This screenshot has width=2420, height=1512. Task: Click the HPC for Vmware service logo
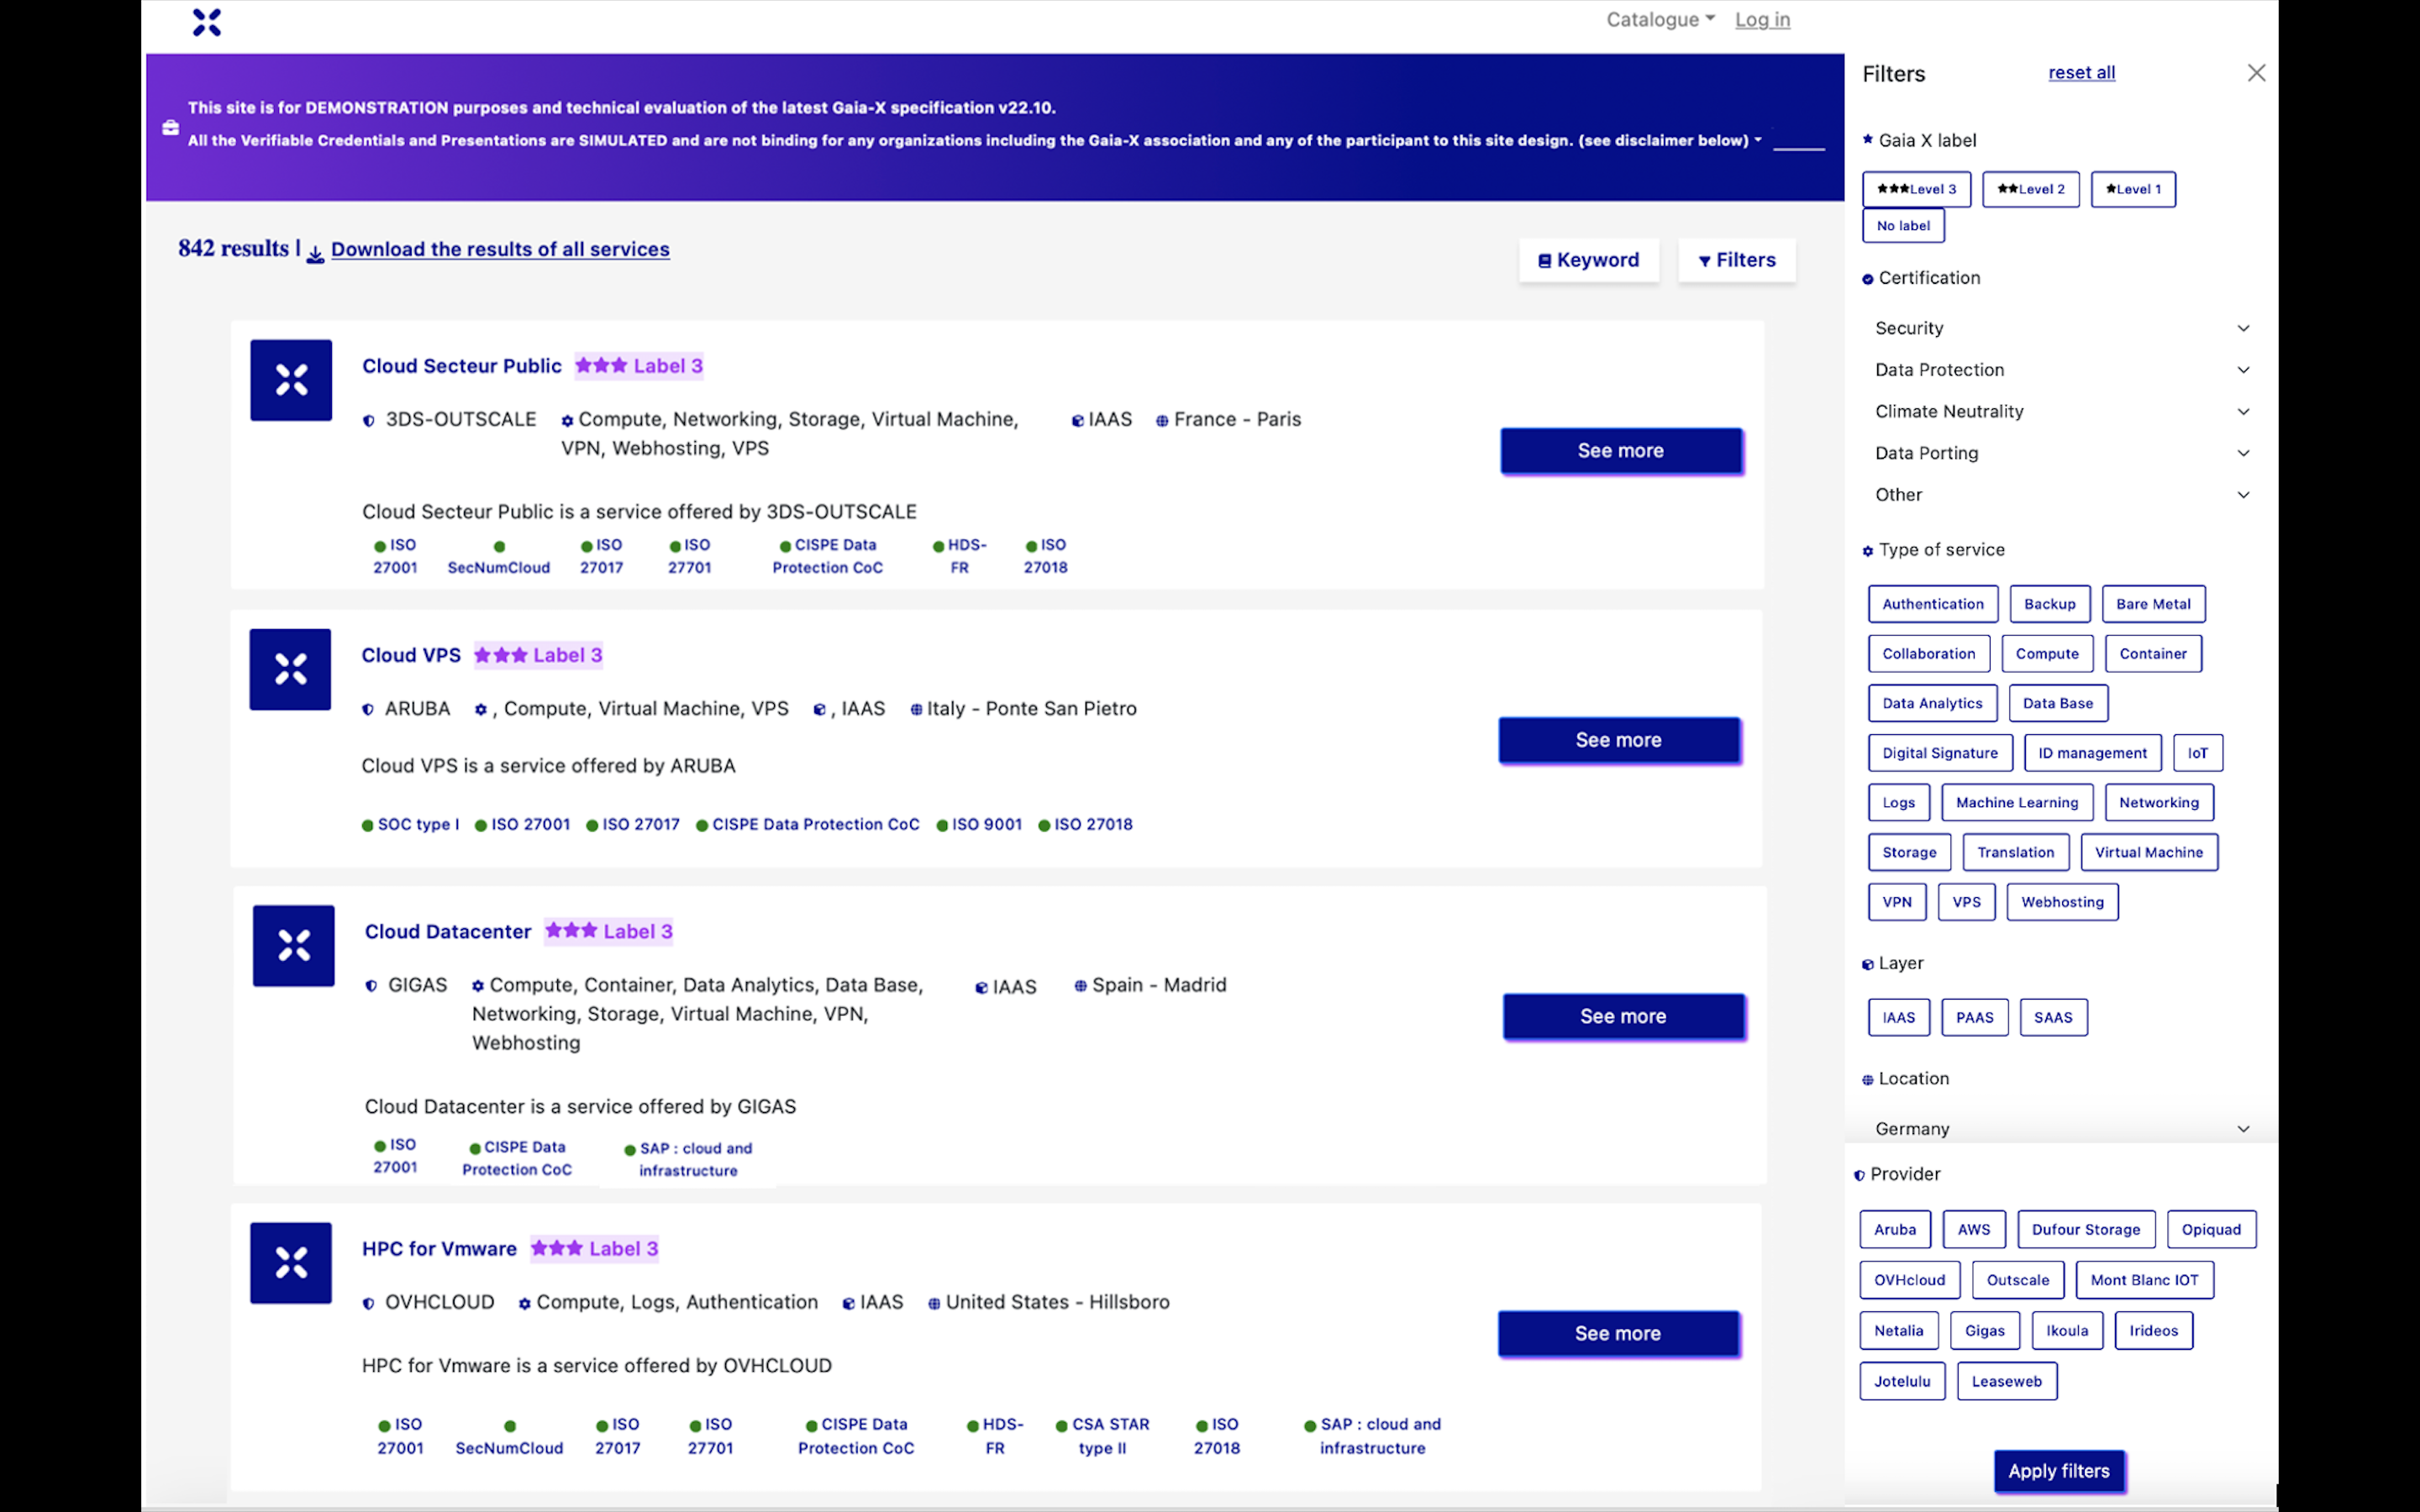coord(291,1263)
